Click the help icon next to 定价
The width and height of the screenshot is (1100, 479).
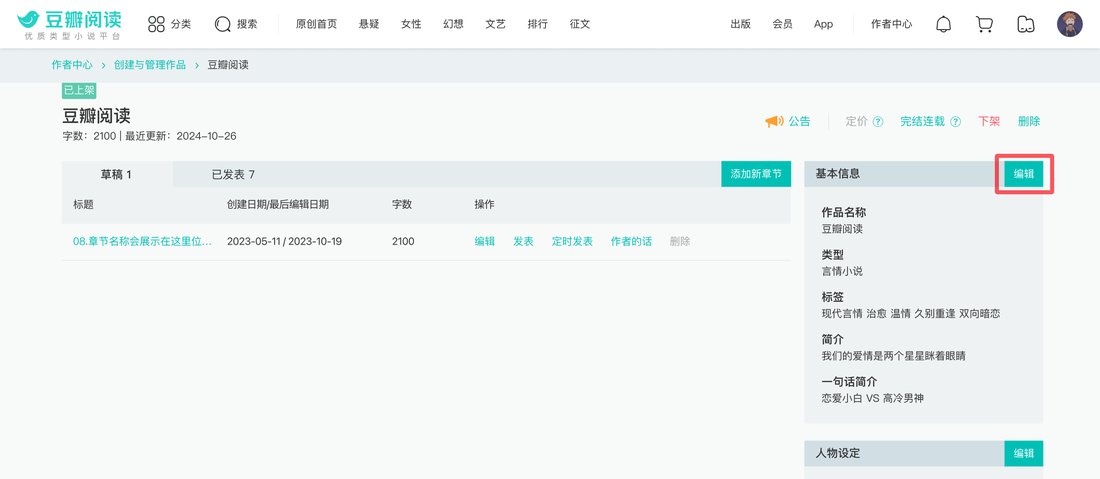tap(878, 121)
